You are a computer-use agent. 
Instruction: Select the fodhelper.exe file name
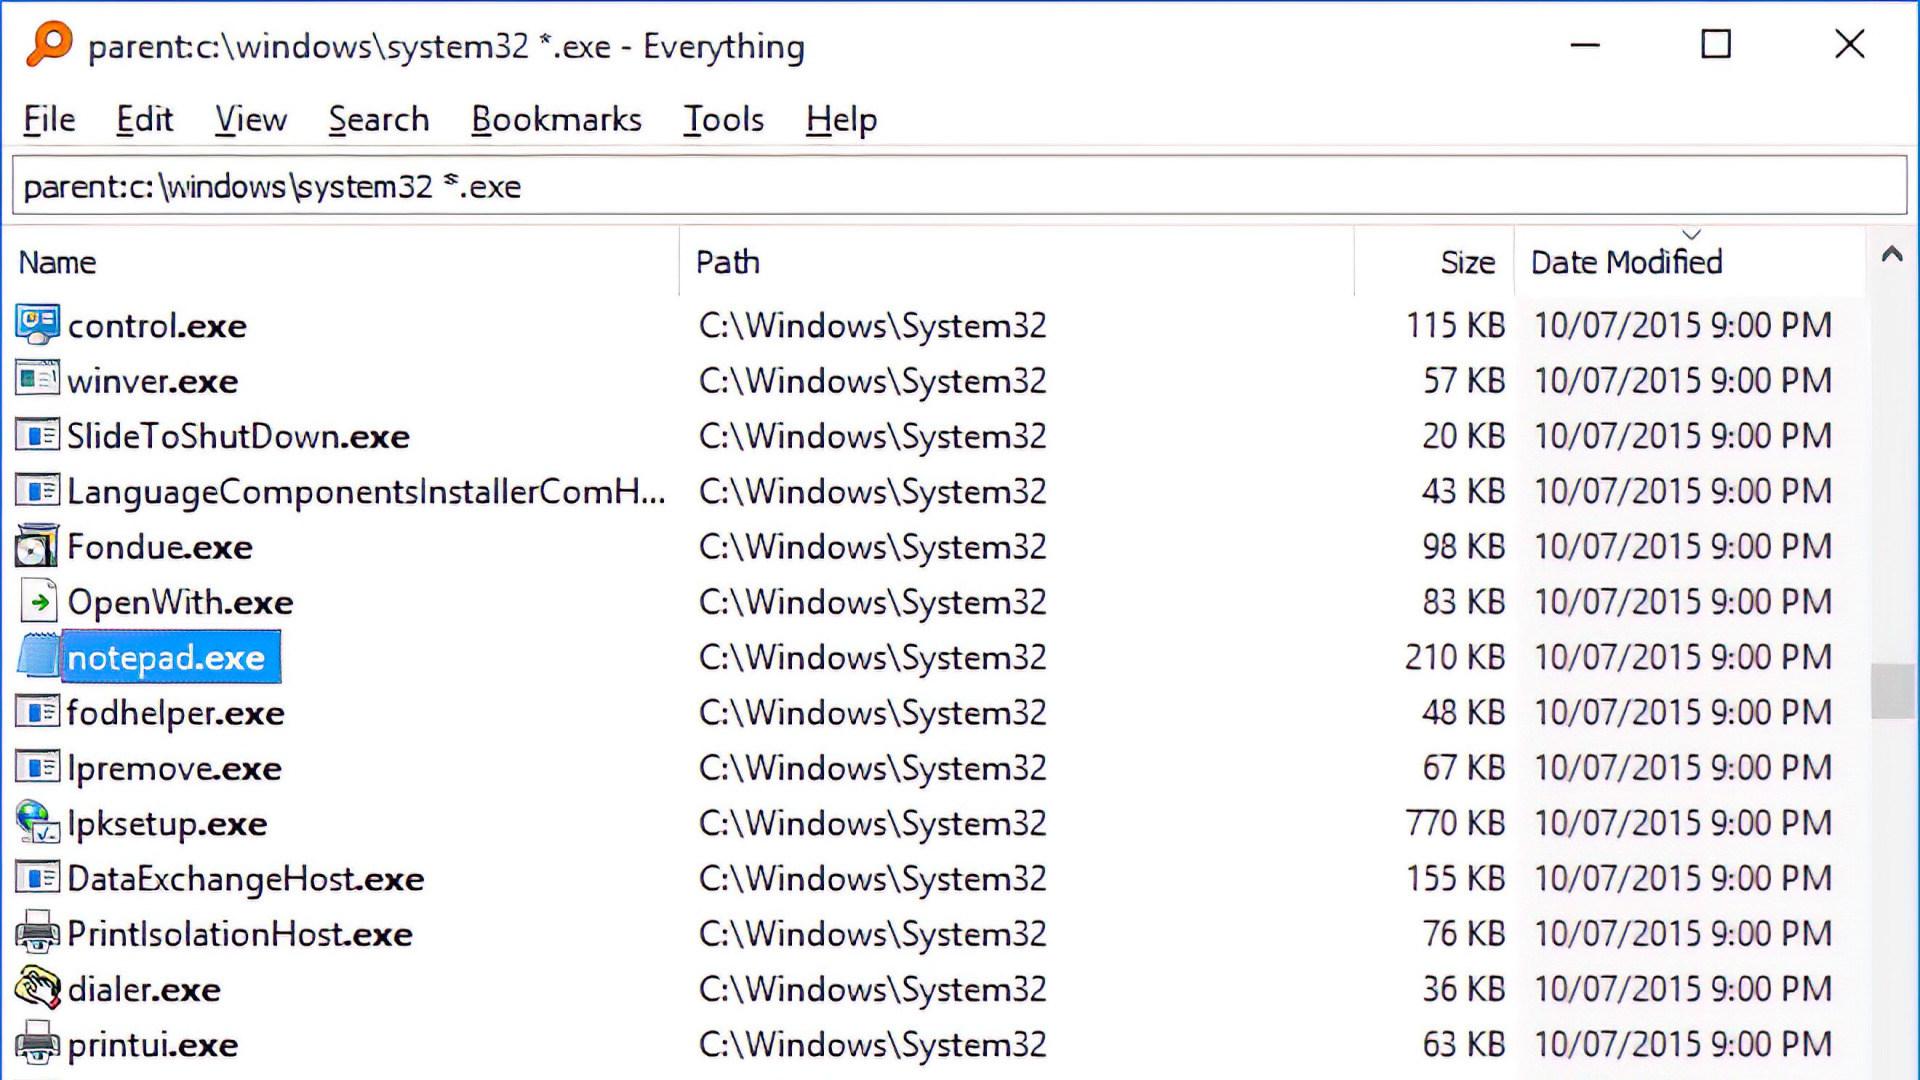click(176, 713)
